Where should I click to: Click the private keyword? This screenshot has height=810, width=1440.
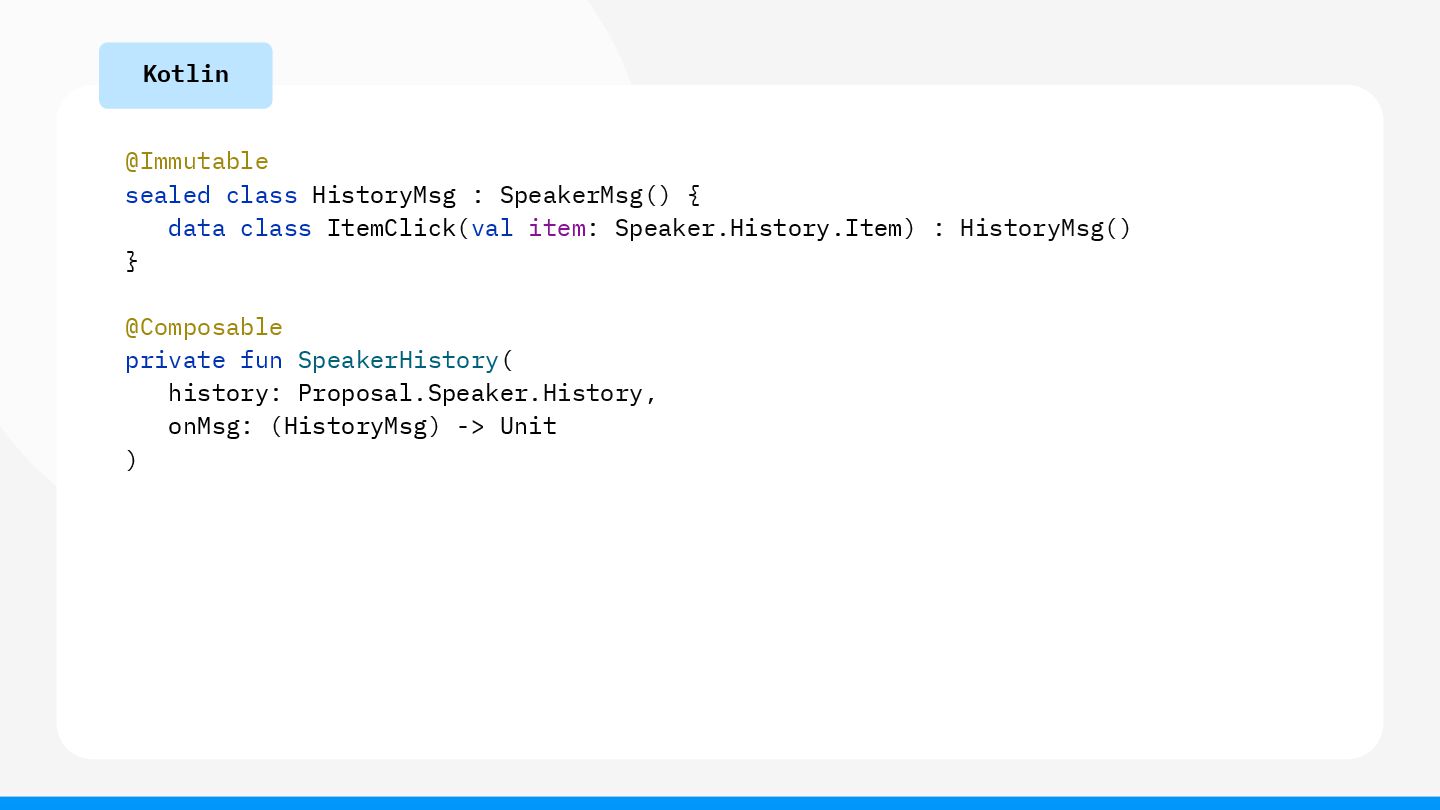click(175, 360)
